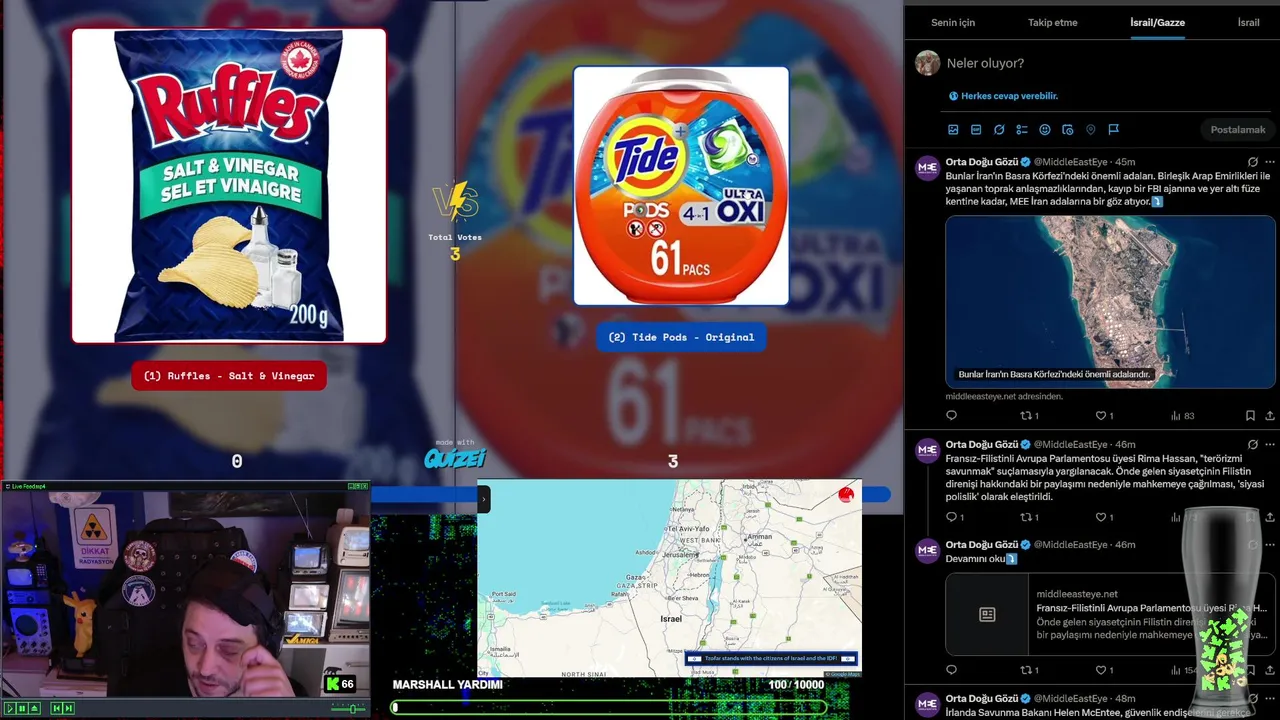Retweet the 45m Iran islands tweet
The image size is (1280, 720).
click(x=1029, y=416)
